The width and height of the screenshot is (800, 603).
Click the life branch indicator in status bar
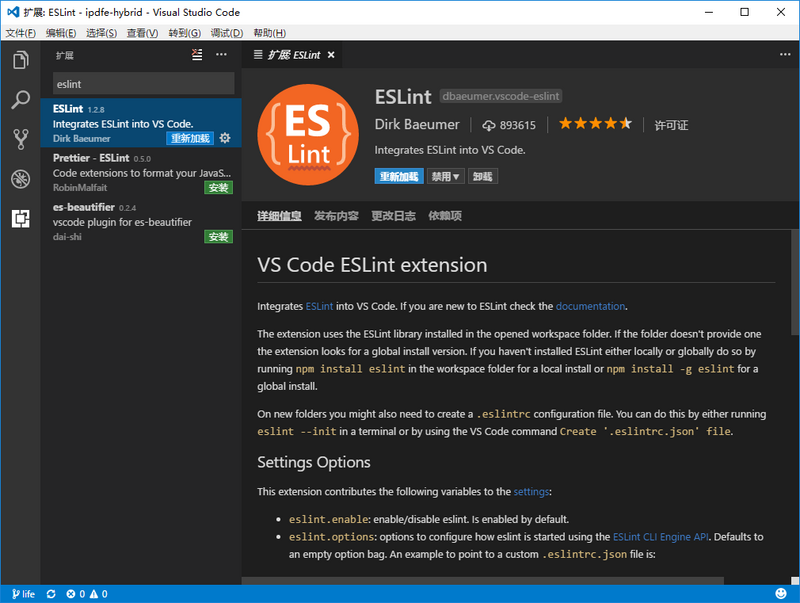pos(23,594)
